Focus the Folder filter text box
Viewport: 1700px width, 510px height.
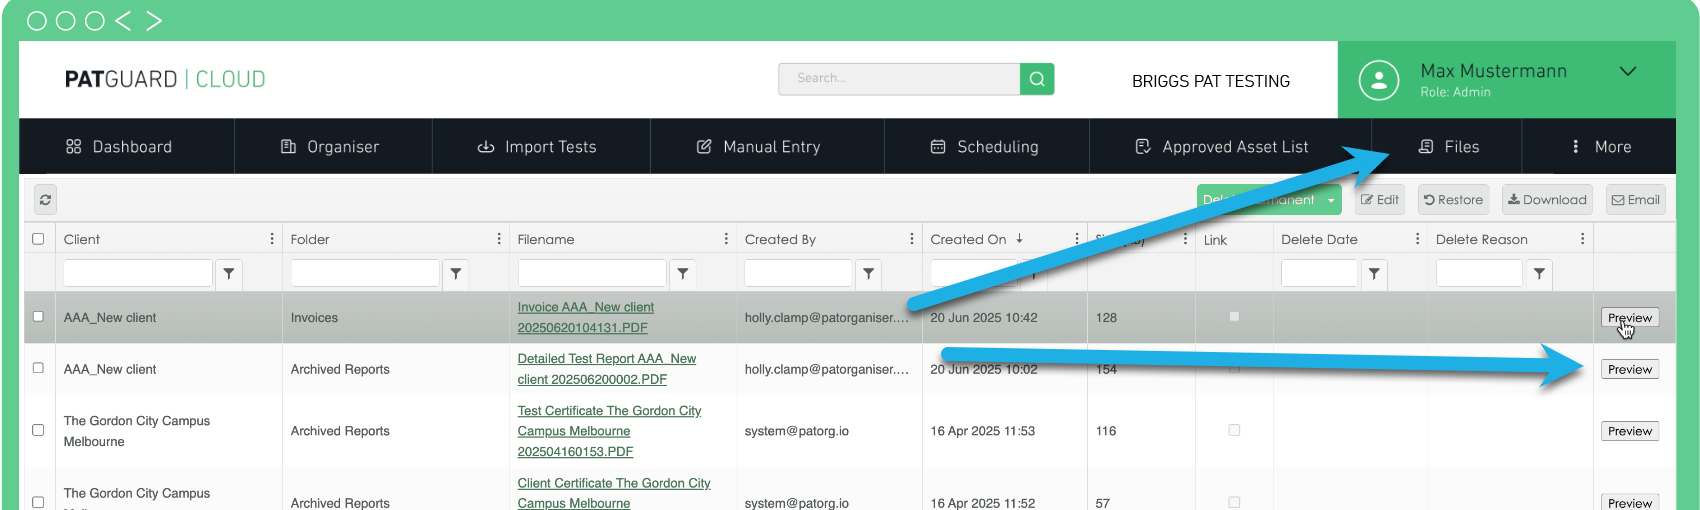pyautogui.click(x=365, y=273)
